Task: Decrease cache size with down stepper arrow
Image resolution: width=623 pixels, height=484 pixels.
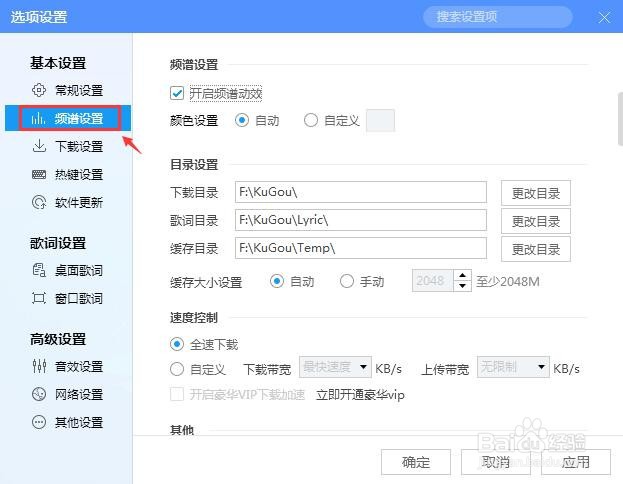Action: point(462,286)
